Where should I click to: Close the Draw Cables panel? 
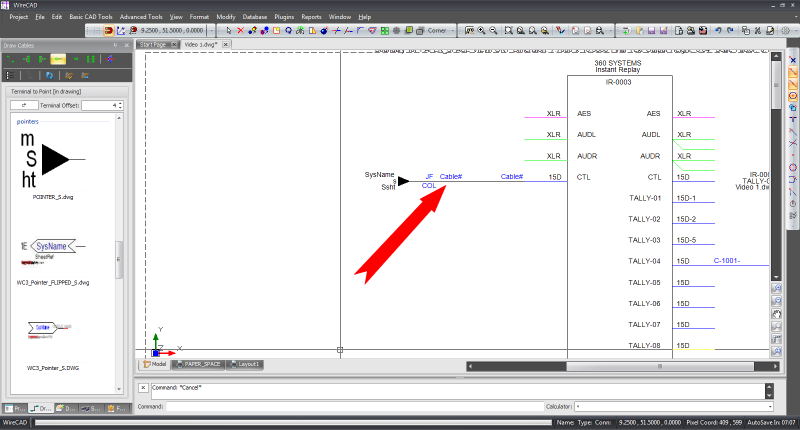(x=127, y=45)
